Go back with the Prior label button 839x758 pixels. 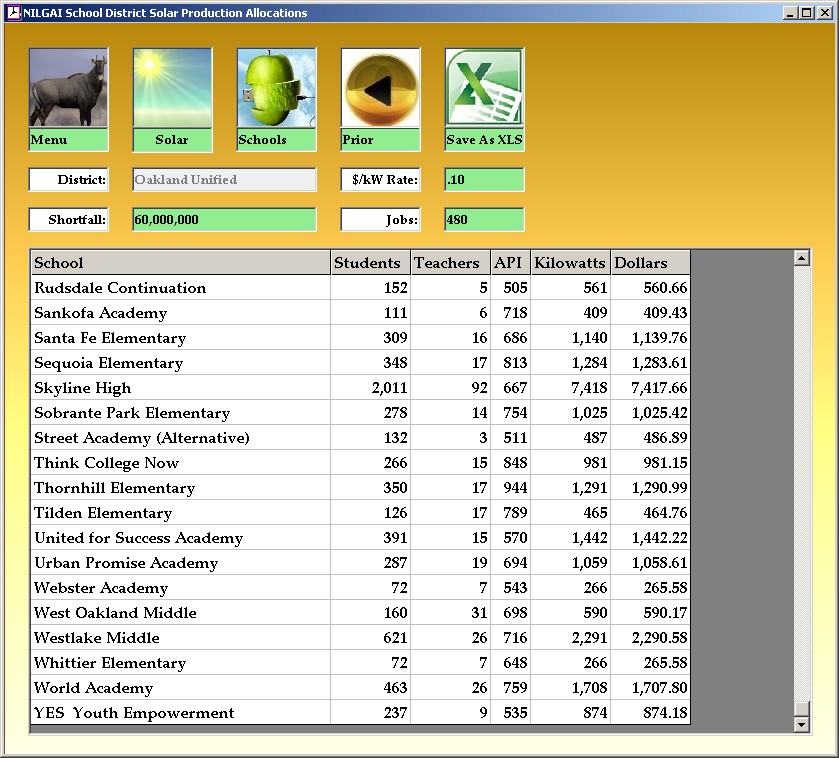point(380,140)
